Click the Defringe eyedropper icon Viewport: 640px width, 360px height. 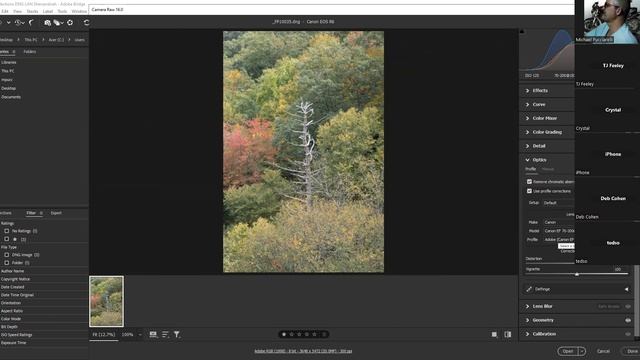tap(529, 289)
